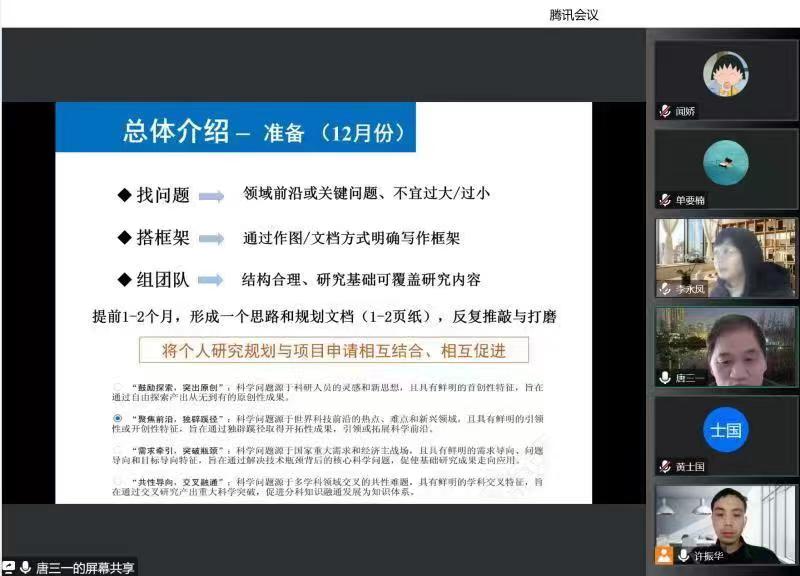Click the muted mic icon next to 李永凤
Screen dimensions: 800x576
click(x=665, y=289)
